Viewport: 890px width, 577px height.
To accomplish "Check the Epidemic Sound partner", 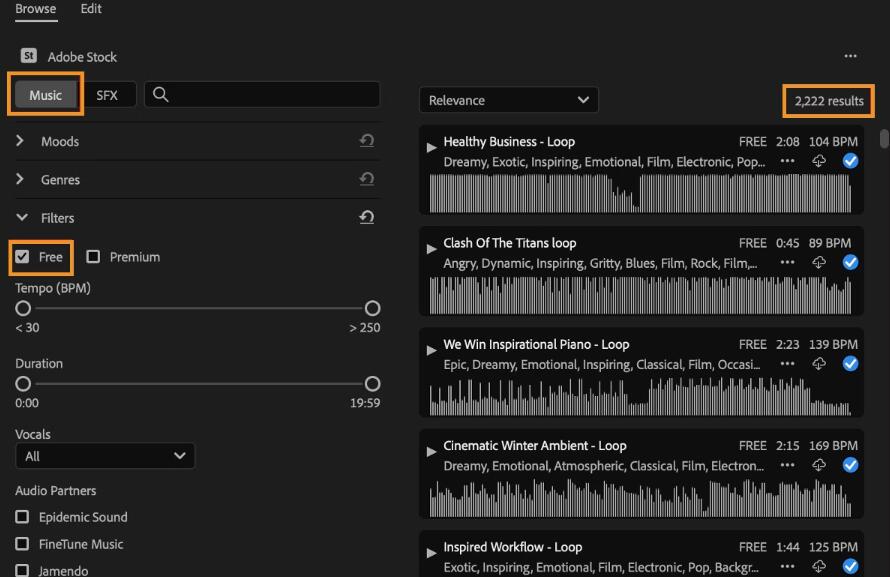I will (23, 517).
